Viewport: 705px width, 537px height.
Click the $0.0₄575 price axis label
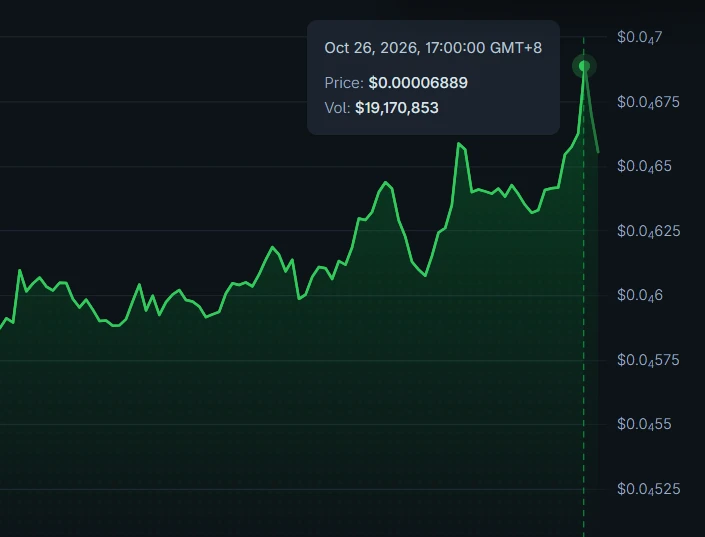point(648,361)
